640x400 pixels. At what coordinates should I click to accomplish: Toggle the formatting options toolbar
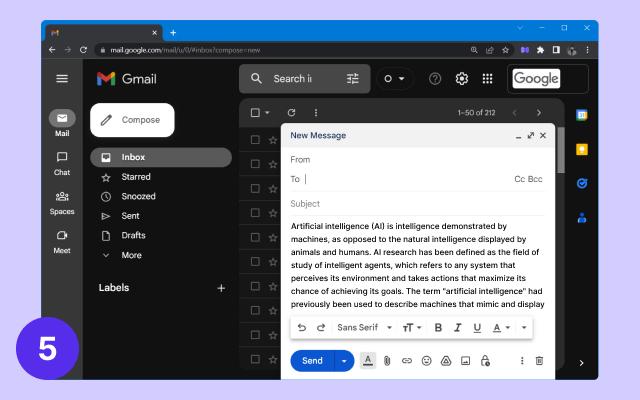click(x=368, y=361)
